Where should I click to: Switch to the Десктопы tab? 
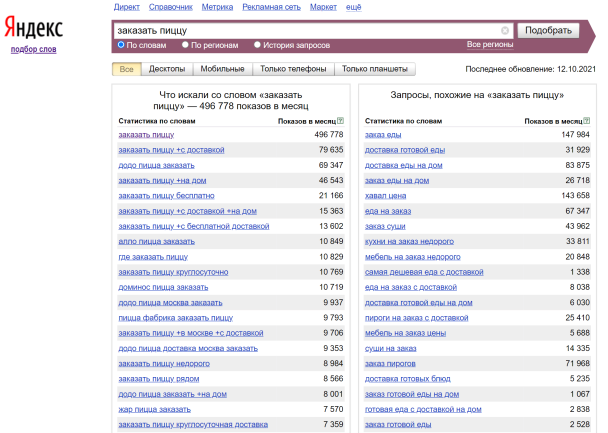click(167, 69)
